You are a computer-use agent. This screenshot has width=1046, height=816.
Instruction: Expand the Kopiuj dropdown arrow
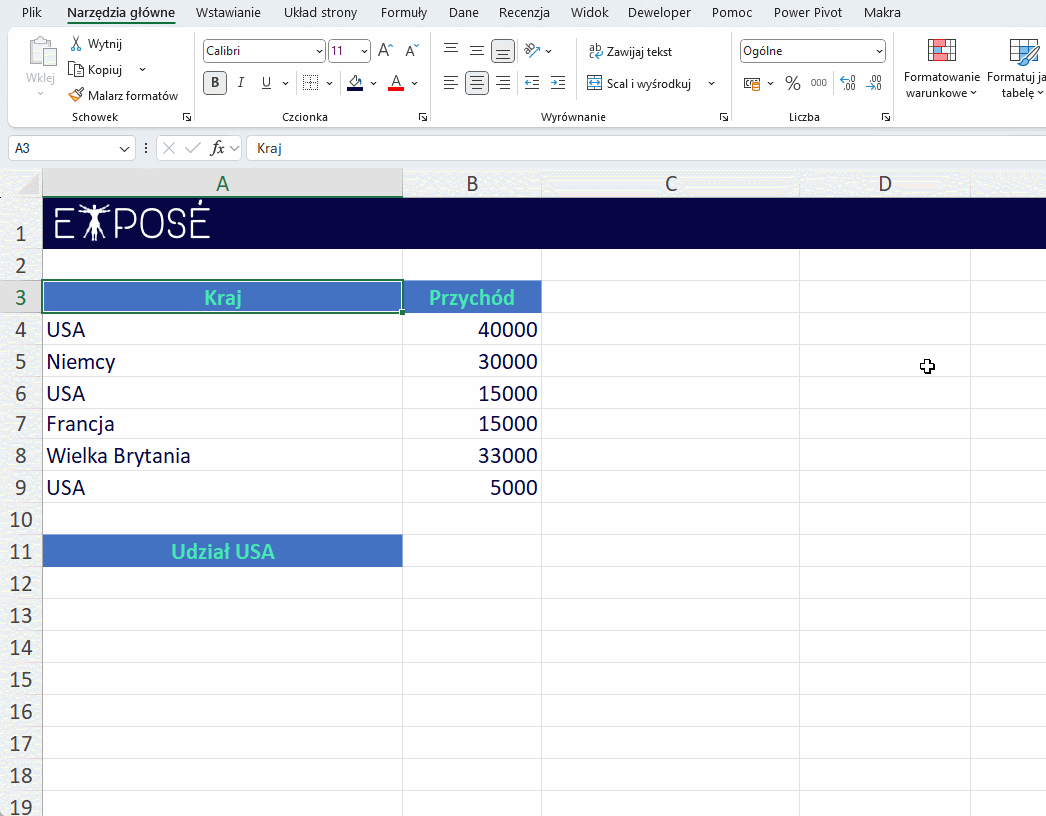click(x=142, y=69)
